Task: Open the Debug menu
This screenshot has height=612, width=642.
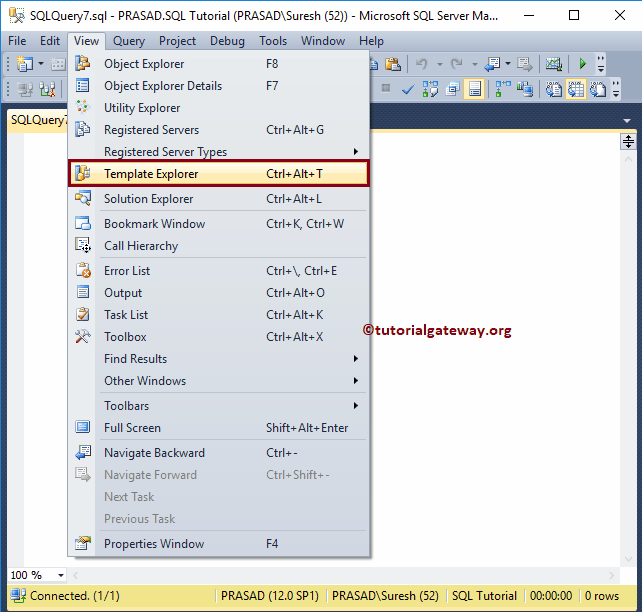Action: point(227,41)
